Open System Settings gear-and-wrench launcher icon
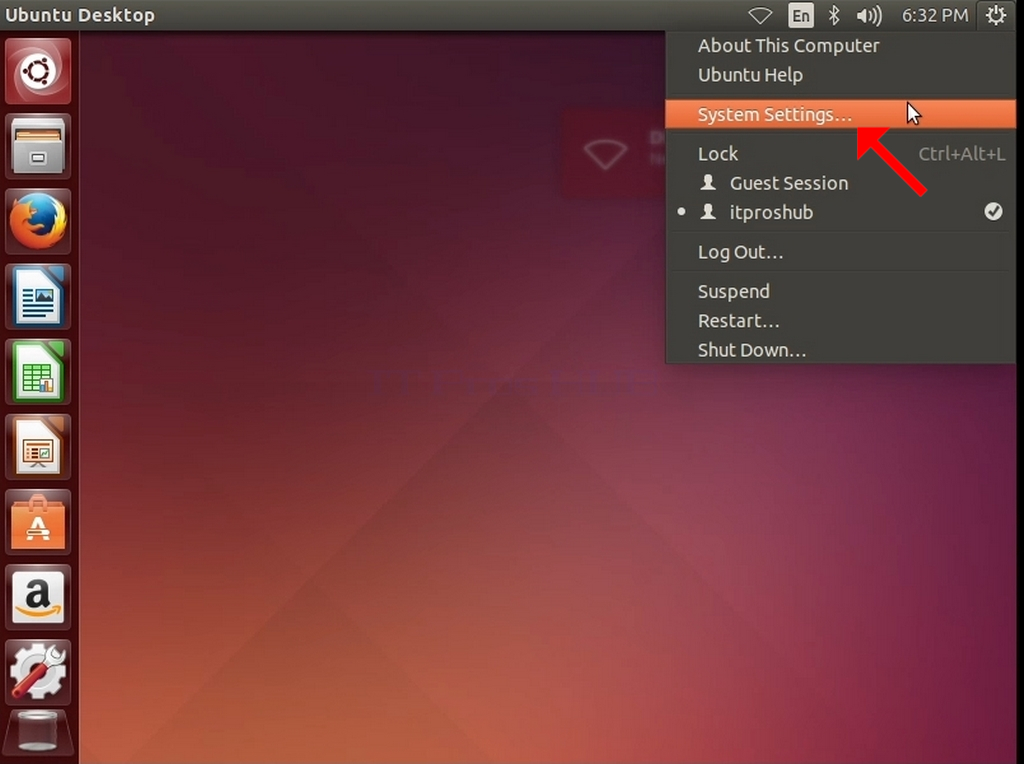The image size is (1024, 764). [x=38, y=673]
